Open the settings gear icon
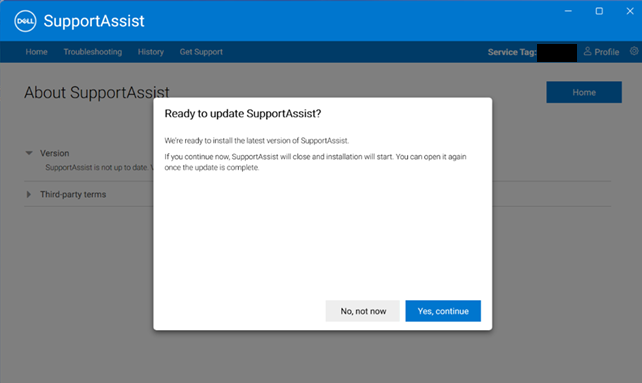 coord(634,51)
